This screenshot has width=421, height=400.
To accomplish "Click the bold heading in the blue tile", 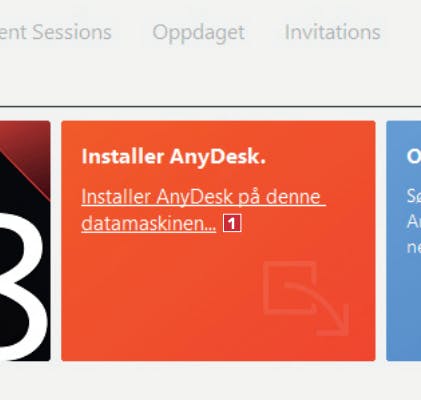I will click(414, 156).
